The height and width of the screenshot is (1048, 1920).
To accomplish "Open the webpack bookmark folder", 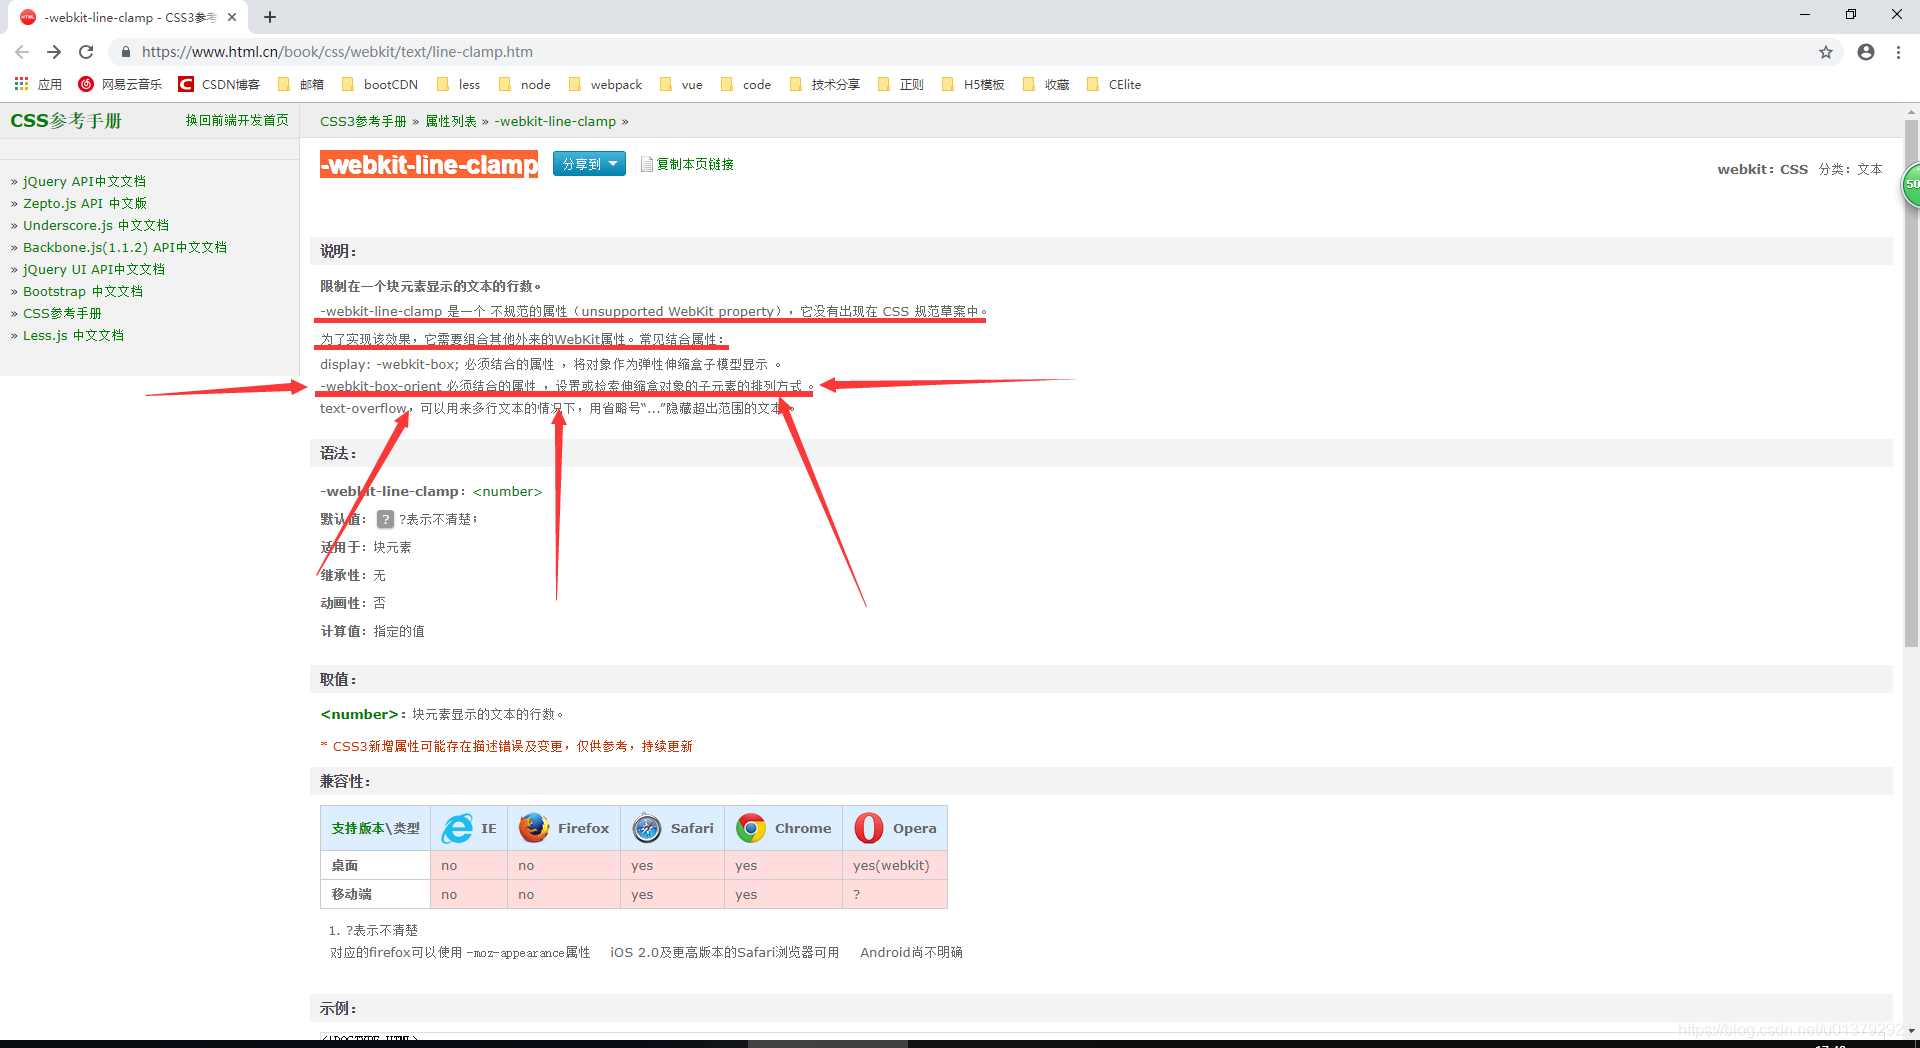I will 605,84.
